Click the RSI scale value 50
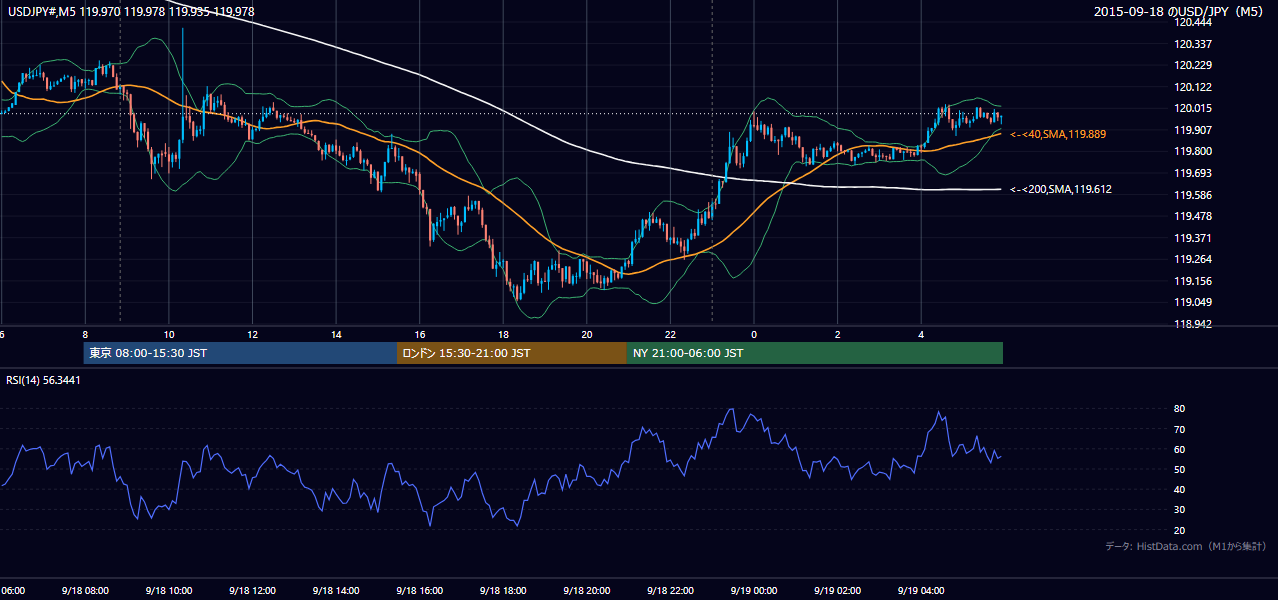 1180,469
